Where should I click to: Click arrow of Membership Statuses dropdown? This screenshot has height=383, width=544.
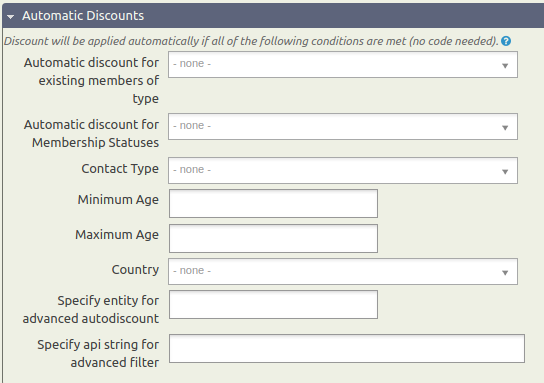tap(505, 128)
